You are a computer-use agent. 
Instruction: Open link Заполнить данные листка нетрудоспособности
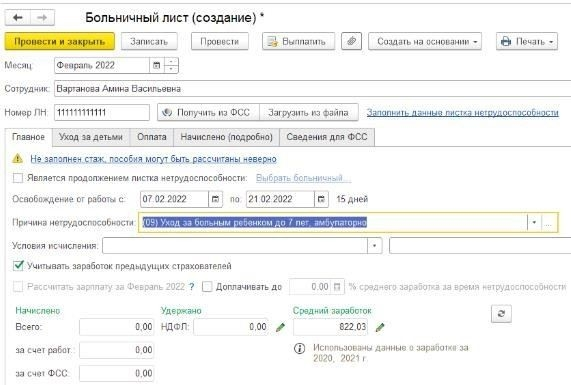(462, 113)
